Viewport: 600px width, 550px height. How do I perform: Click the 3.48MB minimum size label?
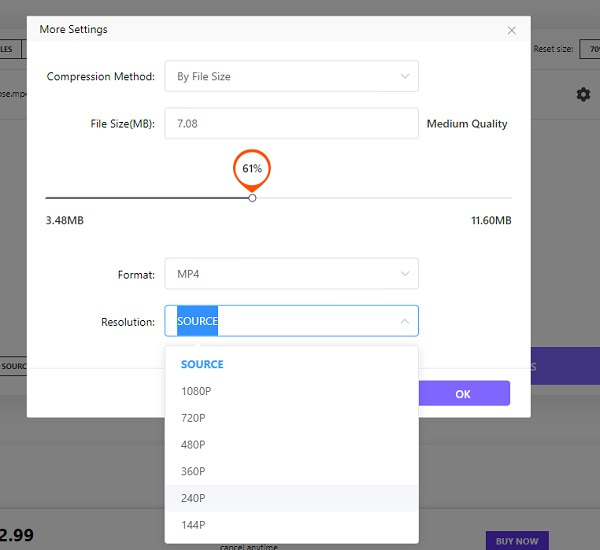tap(65, 220)
